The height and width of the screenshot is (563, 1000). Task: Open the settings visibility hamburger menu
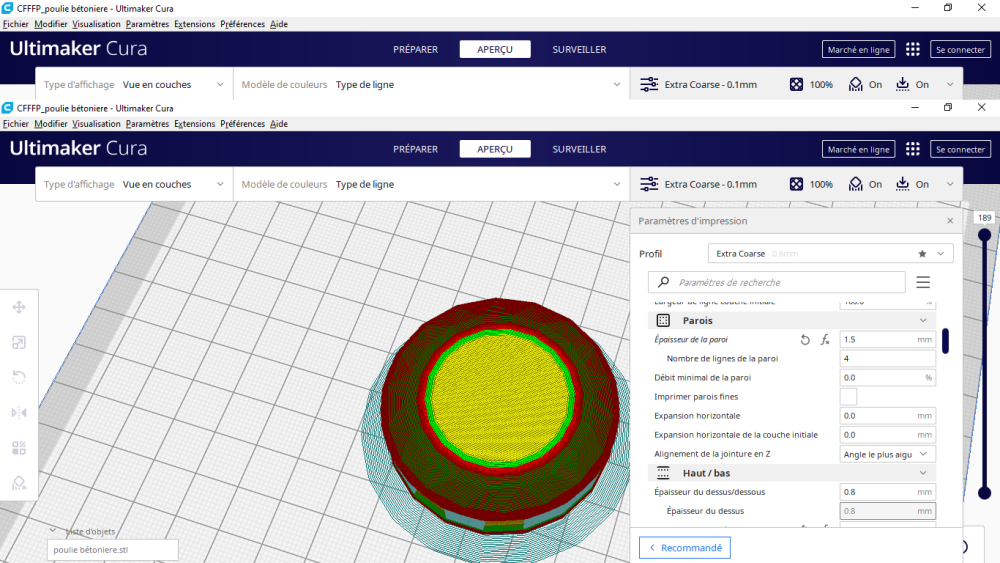coord(923,282)
